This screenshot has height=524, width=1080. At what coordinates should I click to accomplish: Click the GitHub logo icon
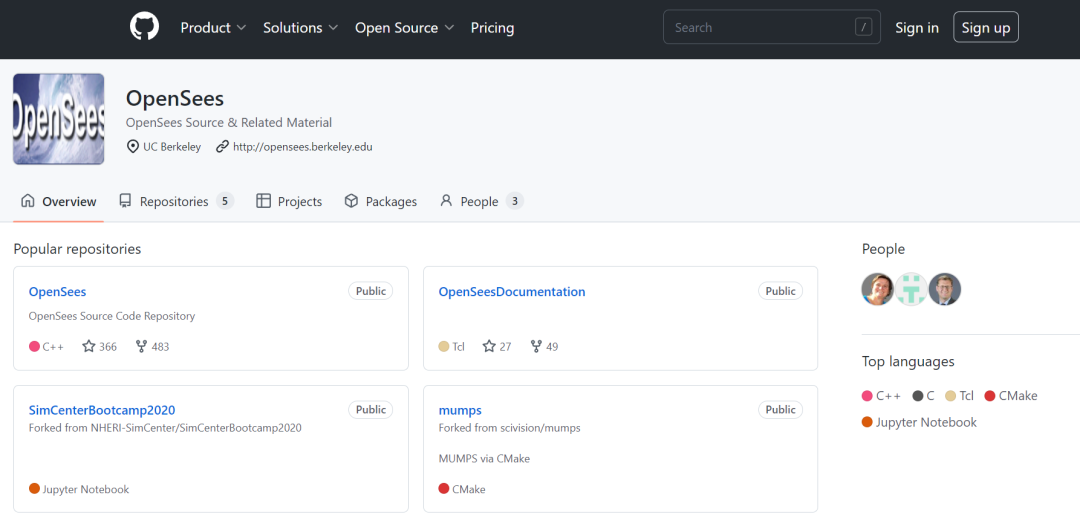pyautogui.click(x=145, y=27)
